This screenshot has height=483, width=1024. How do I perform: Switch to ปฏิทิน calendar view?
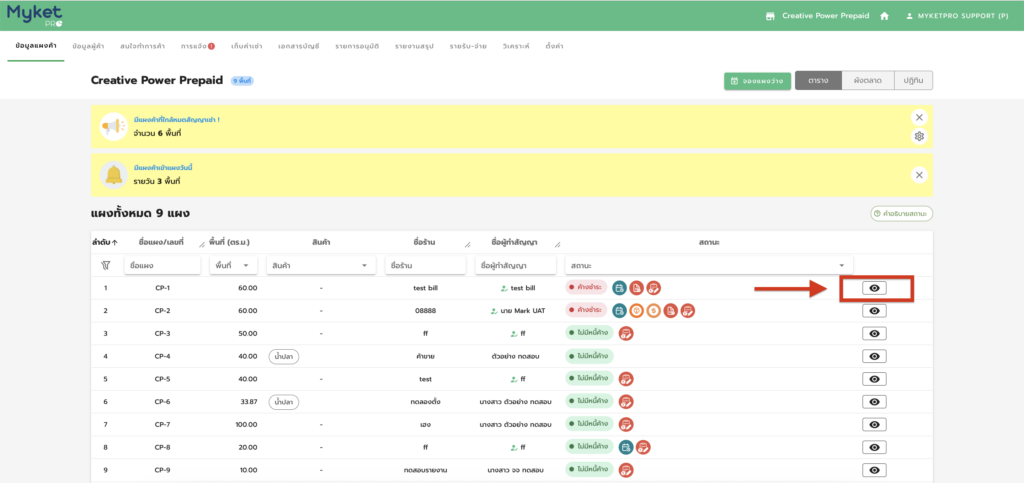click(913, 81)
